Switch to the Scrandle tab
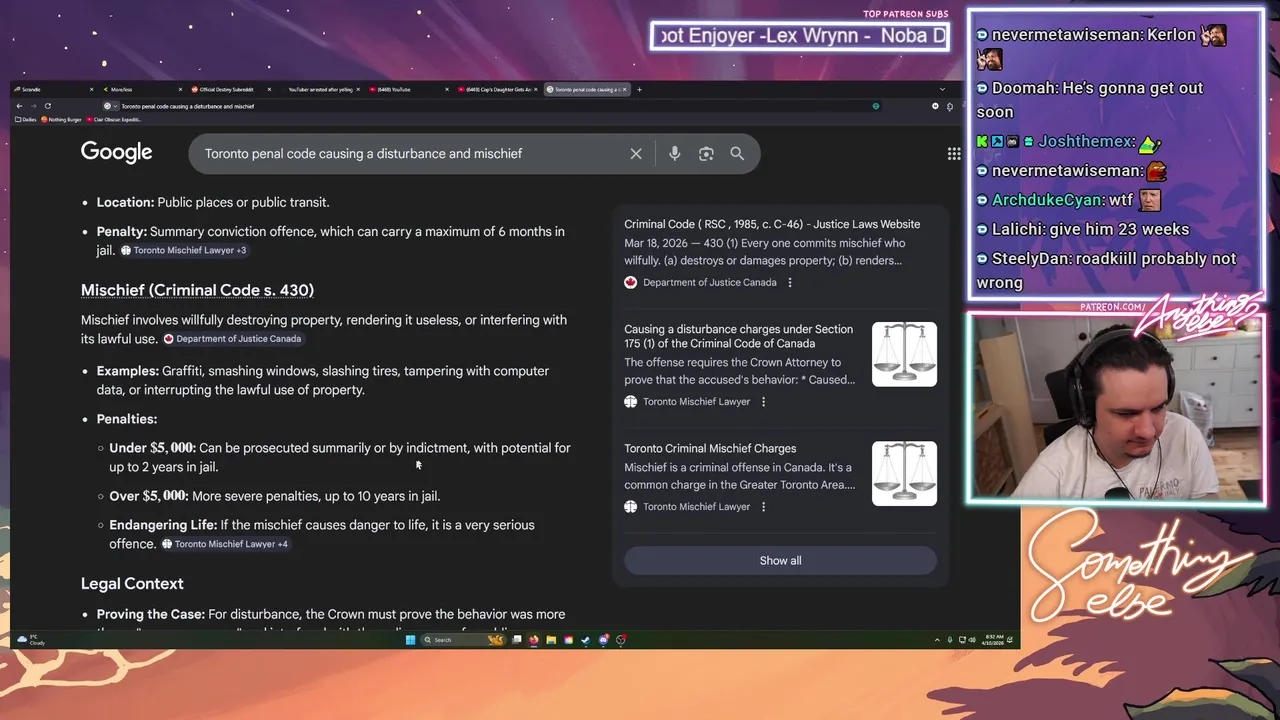This screenshot has width=1280, height=720. 53,89
